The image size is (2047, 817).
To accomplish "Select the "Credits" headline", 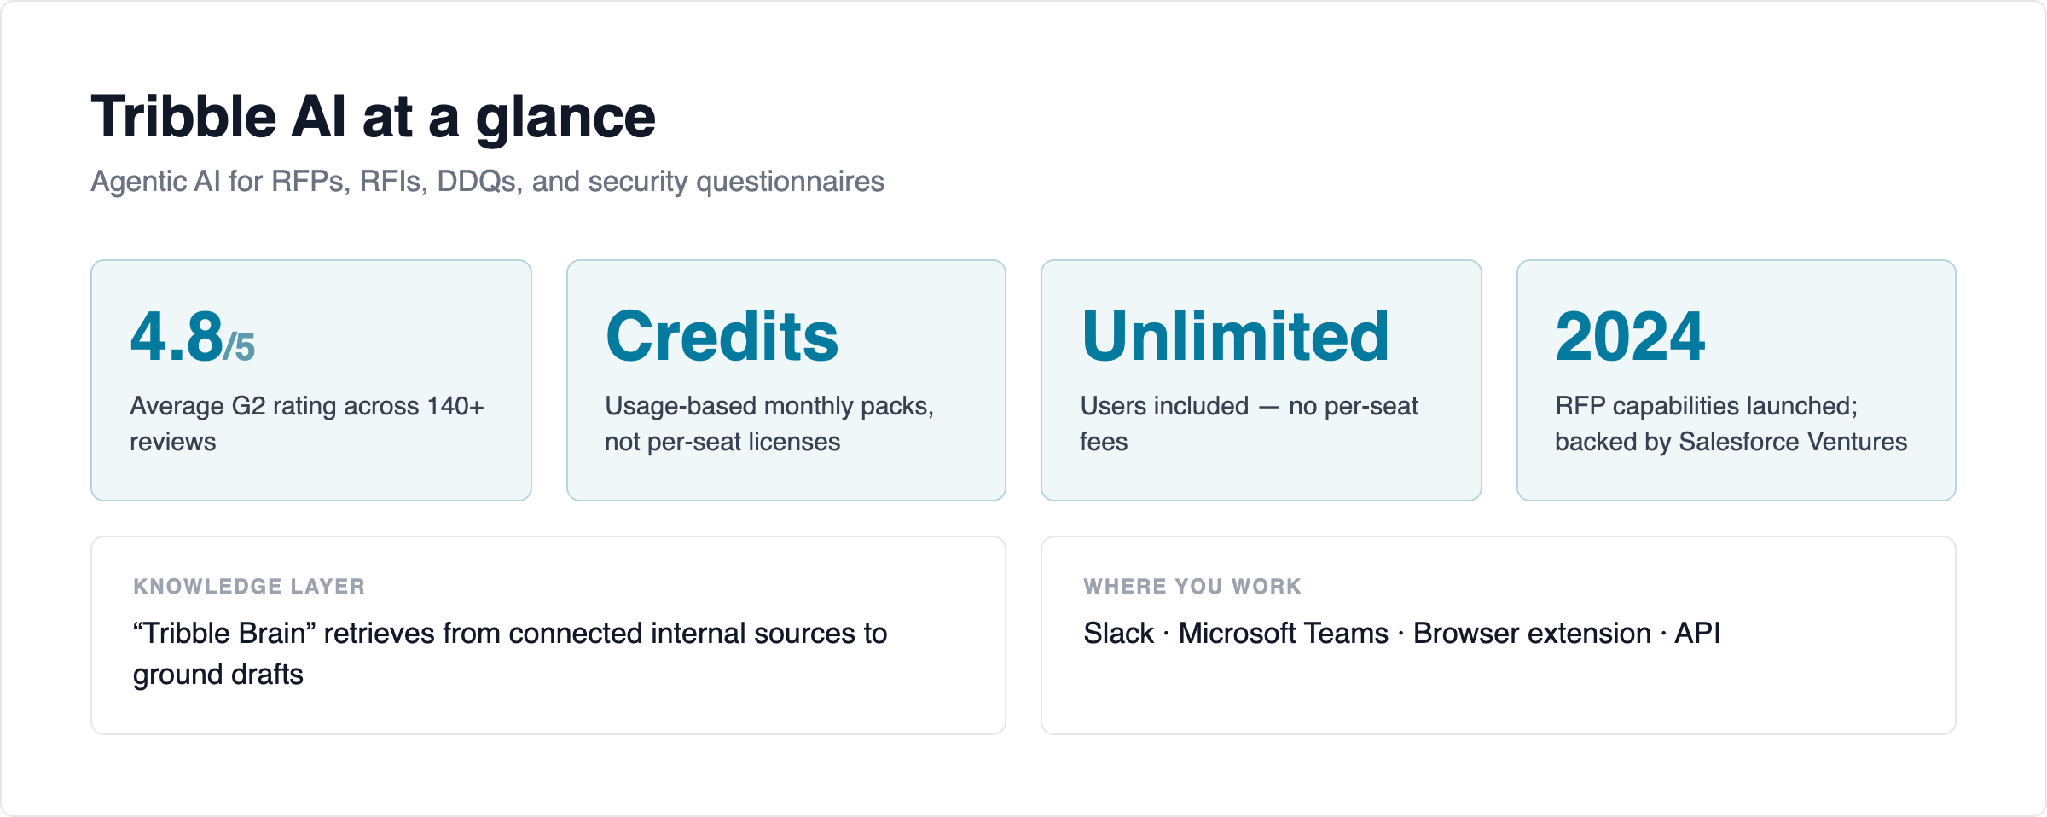I will (x=722, y=336).
